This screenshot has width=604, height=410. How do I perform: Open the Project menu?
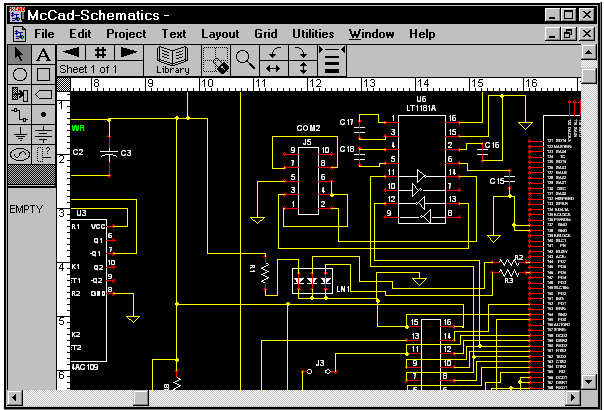(x=126, y=34)
